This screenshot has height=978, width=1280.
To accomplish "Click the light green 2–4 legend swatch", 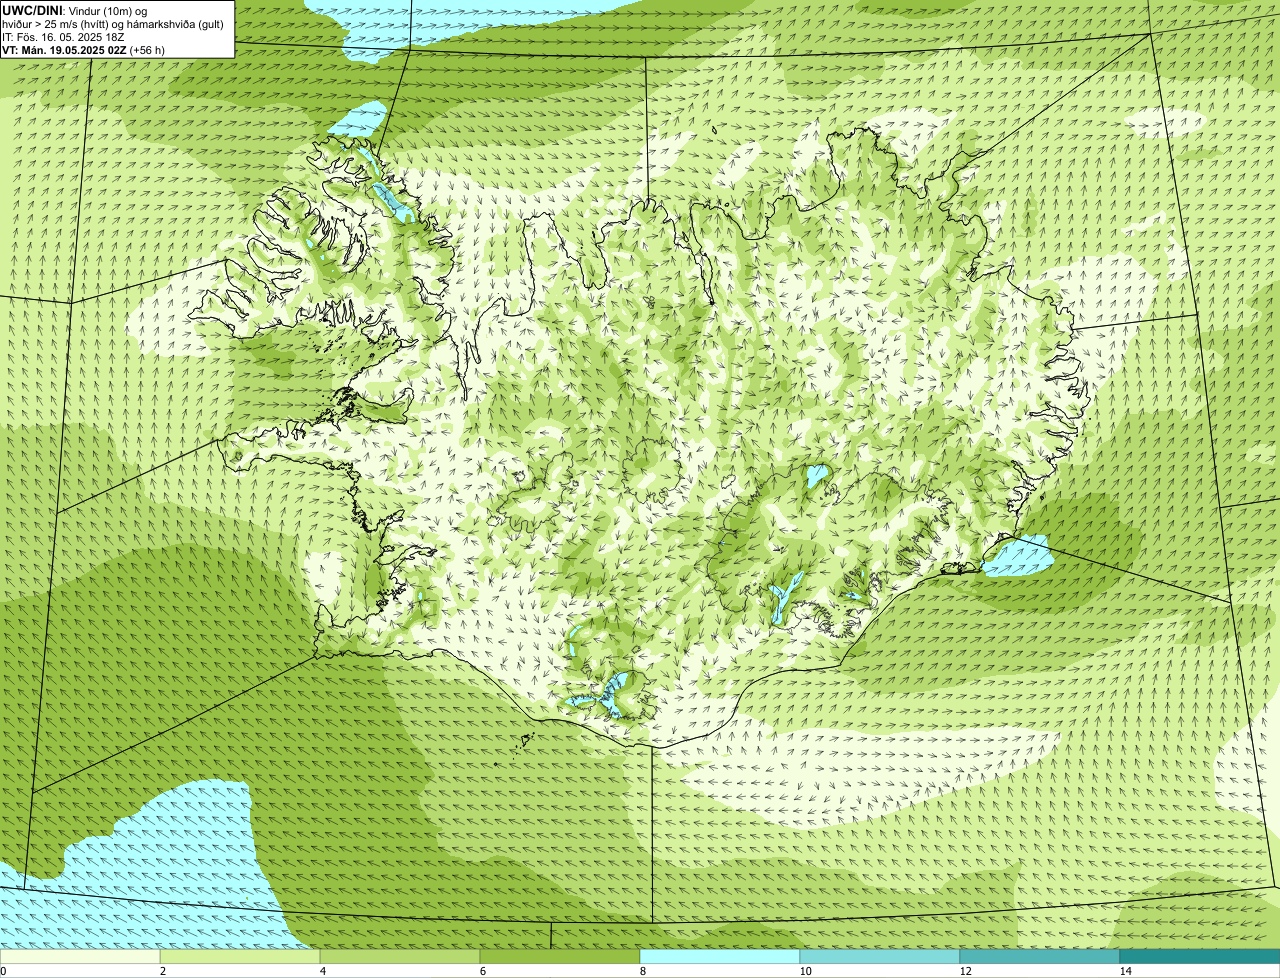I will pos(240,956).
